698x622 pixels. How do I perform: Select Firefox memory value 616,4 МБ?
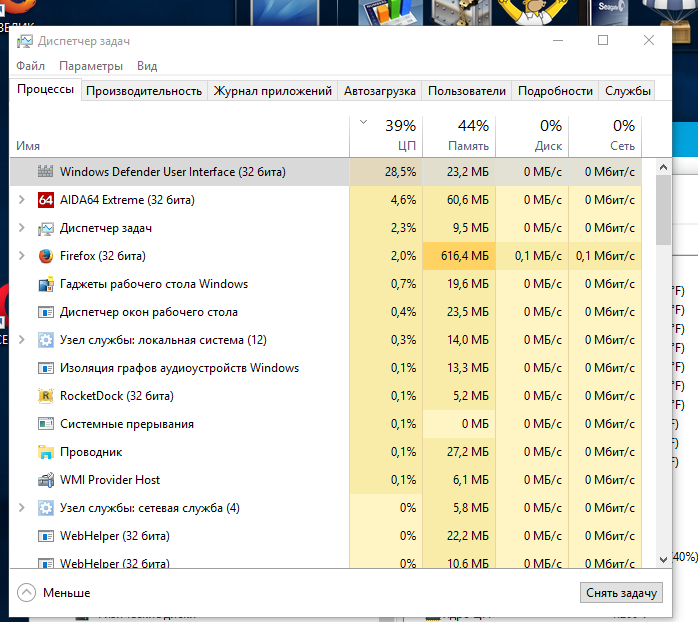[465, 256]
